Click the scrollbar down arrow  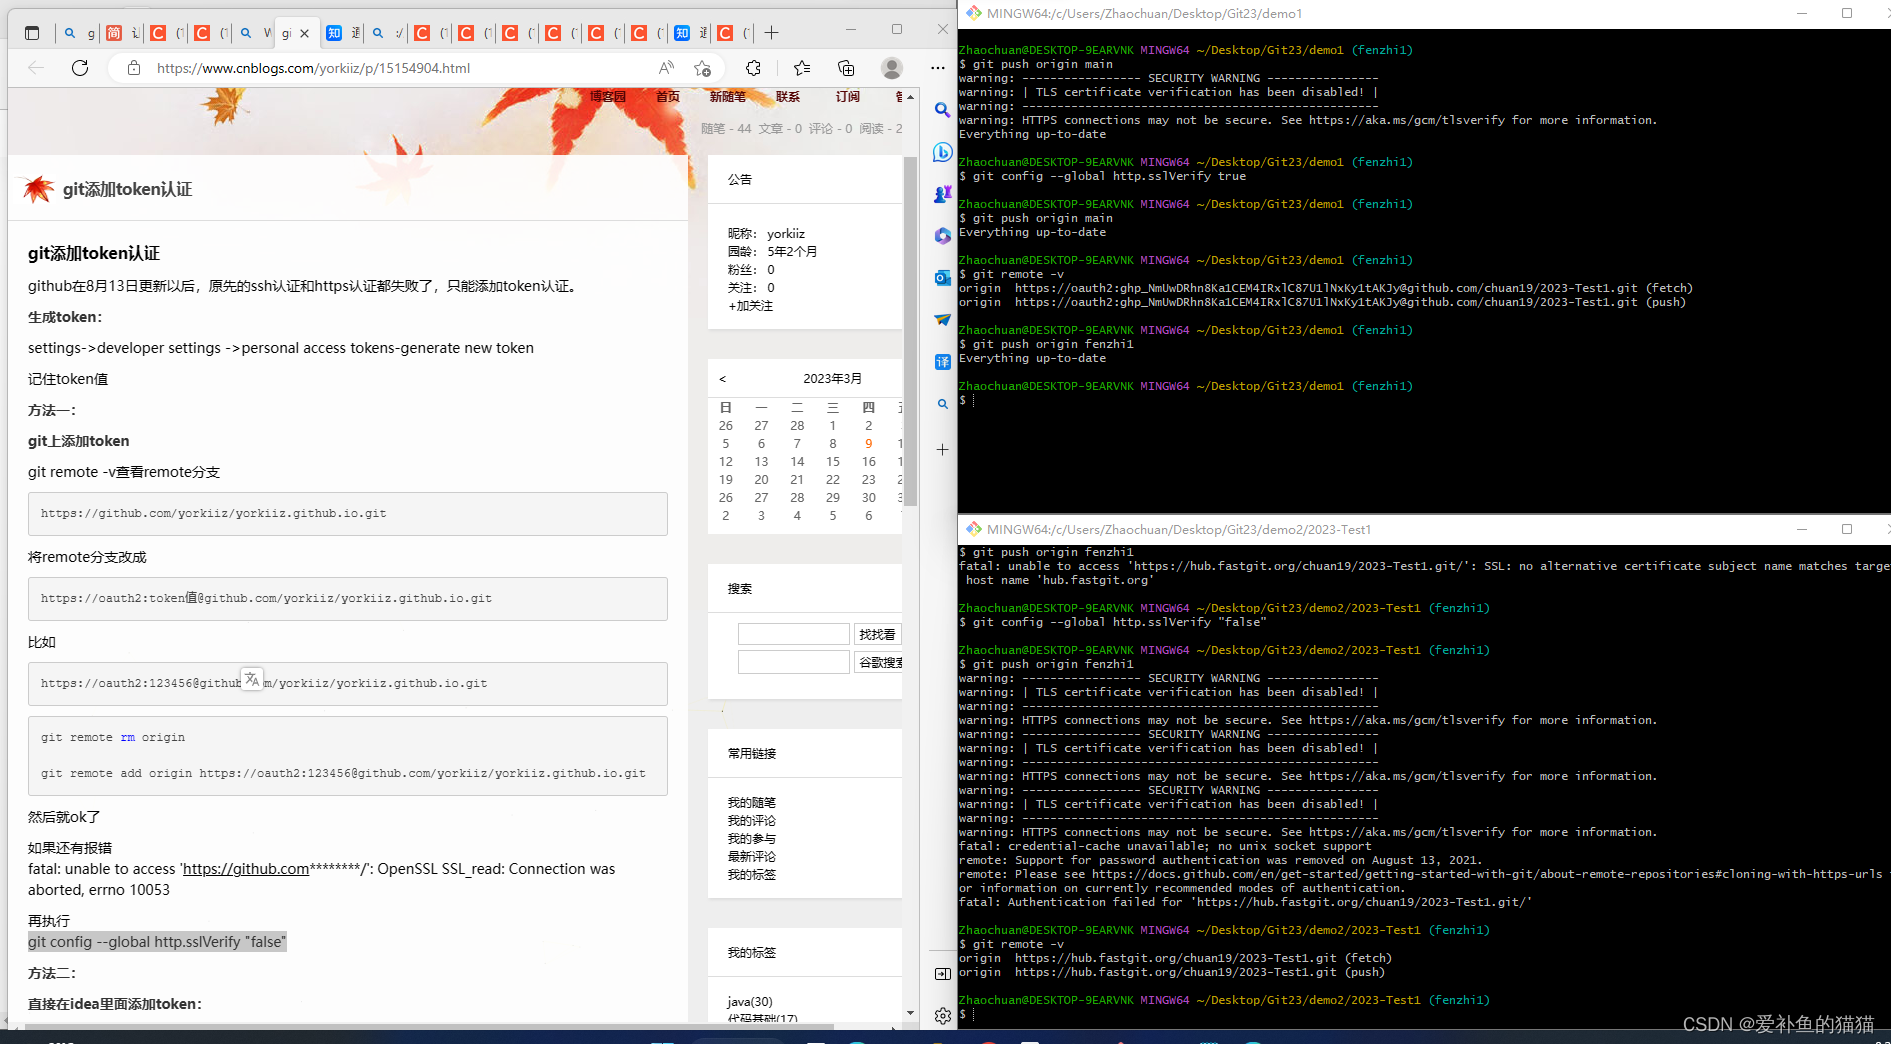coord(910,1013)
